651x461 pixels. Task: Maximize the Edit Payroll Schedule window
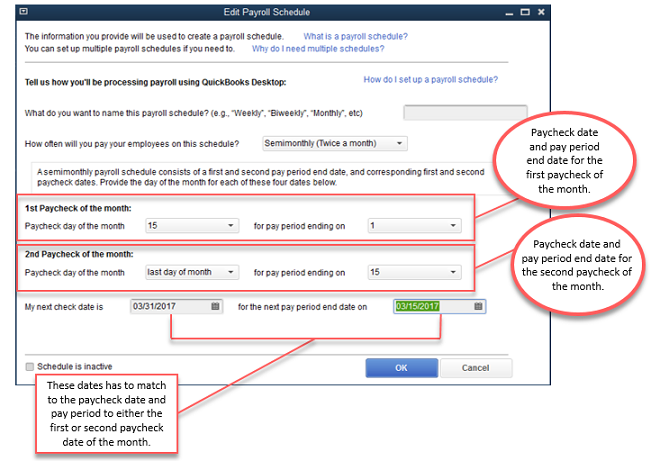click(x=525, y=12)
